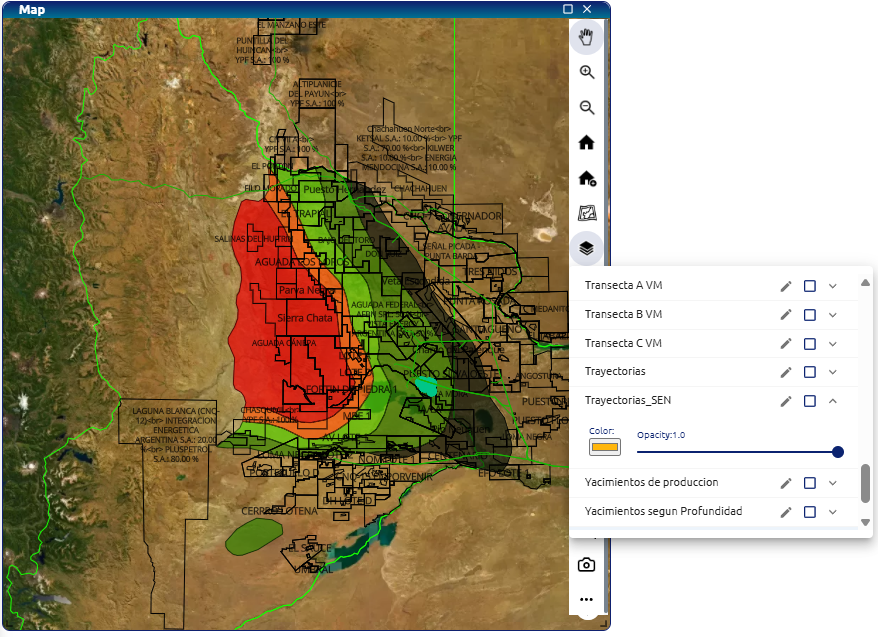Image resolution: width=878 pixels, height=637 pixels.
Task: Click the layer list scrollbar down arrow
Action: 865,521
